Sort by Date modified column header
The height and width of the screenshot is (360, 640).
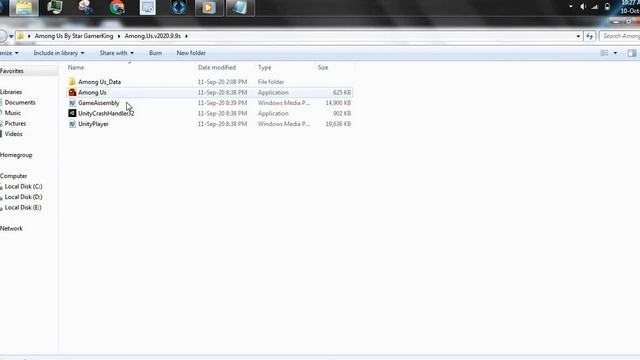click(x=217, y=67)
